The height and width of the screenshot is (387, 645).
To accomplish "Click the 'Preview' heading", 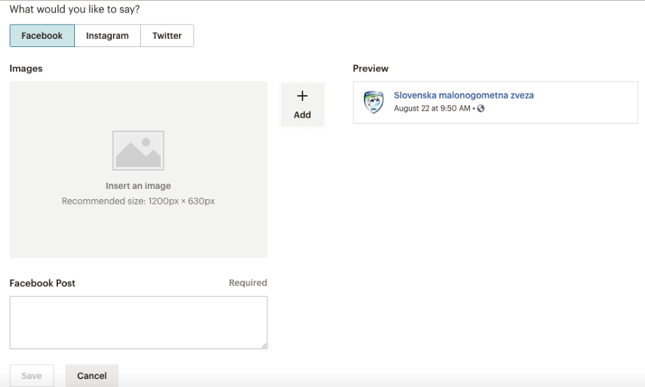I will click(x=371, y=68).
